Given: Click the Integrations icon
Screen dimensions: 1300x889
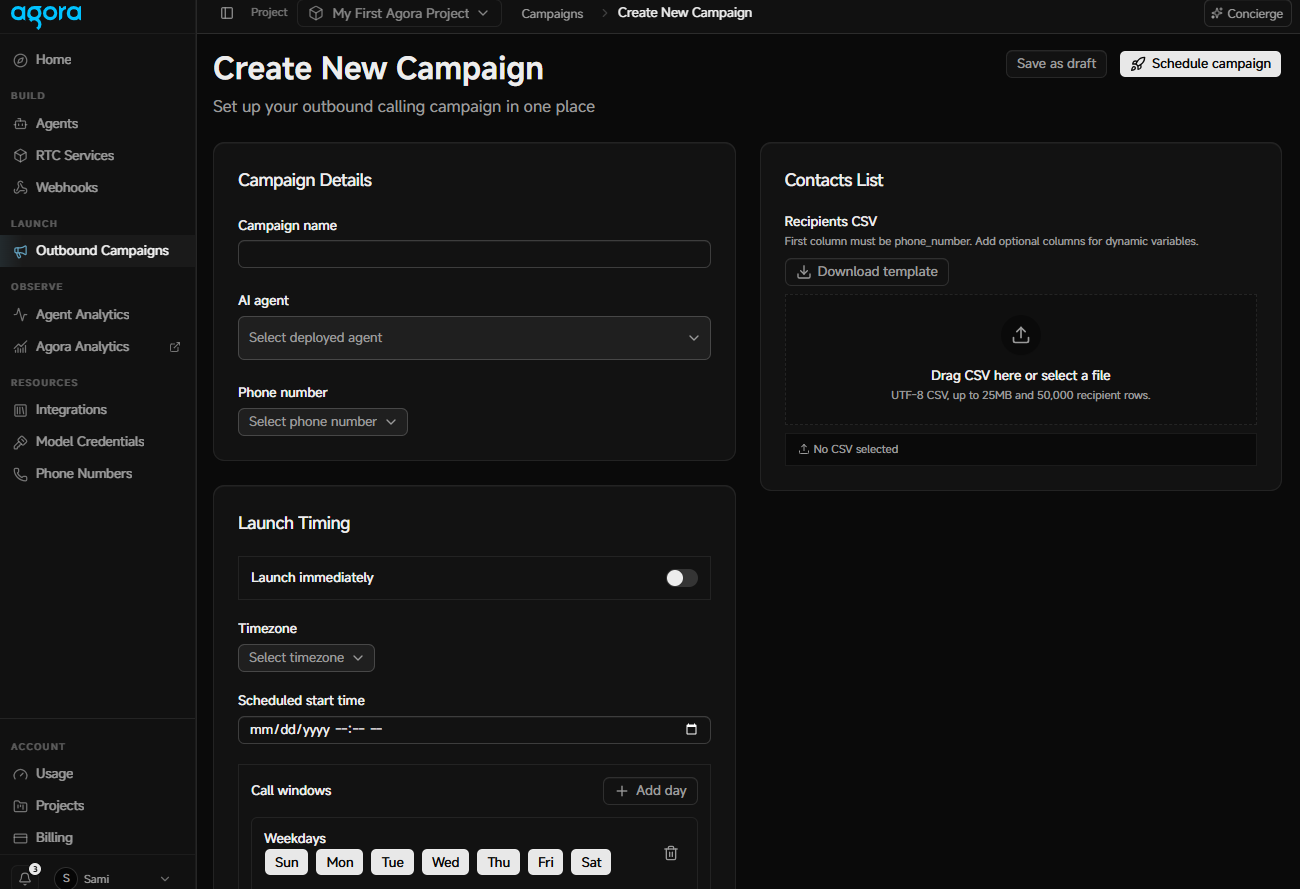Looking at the screenshot, I should tap(20, 410).
